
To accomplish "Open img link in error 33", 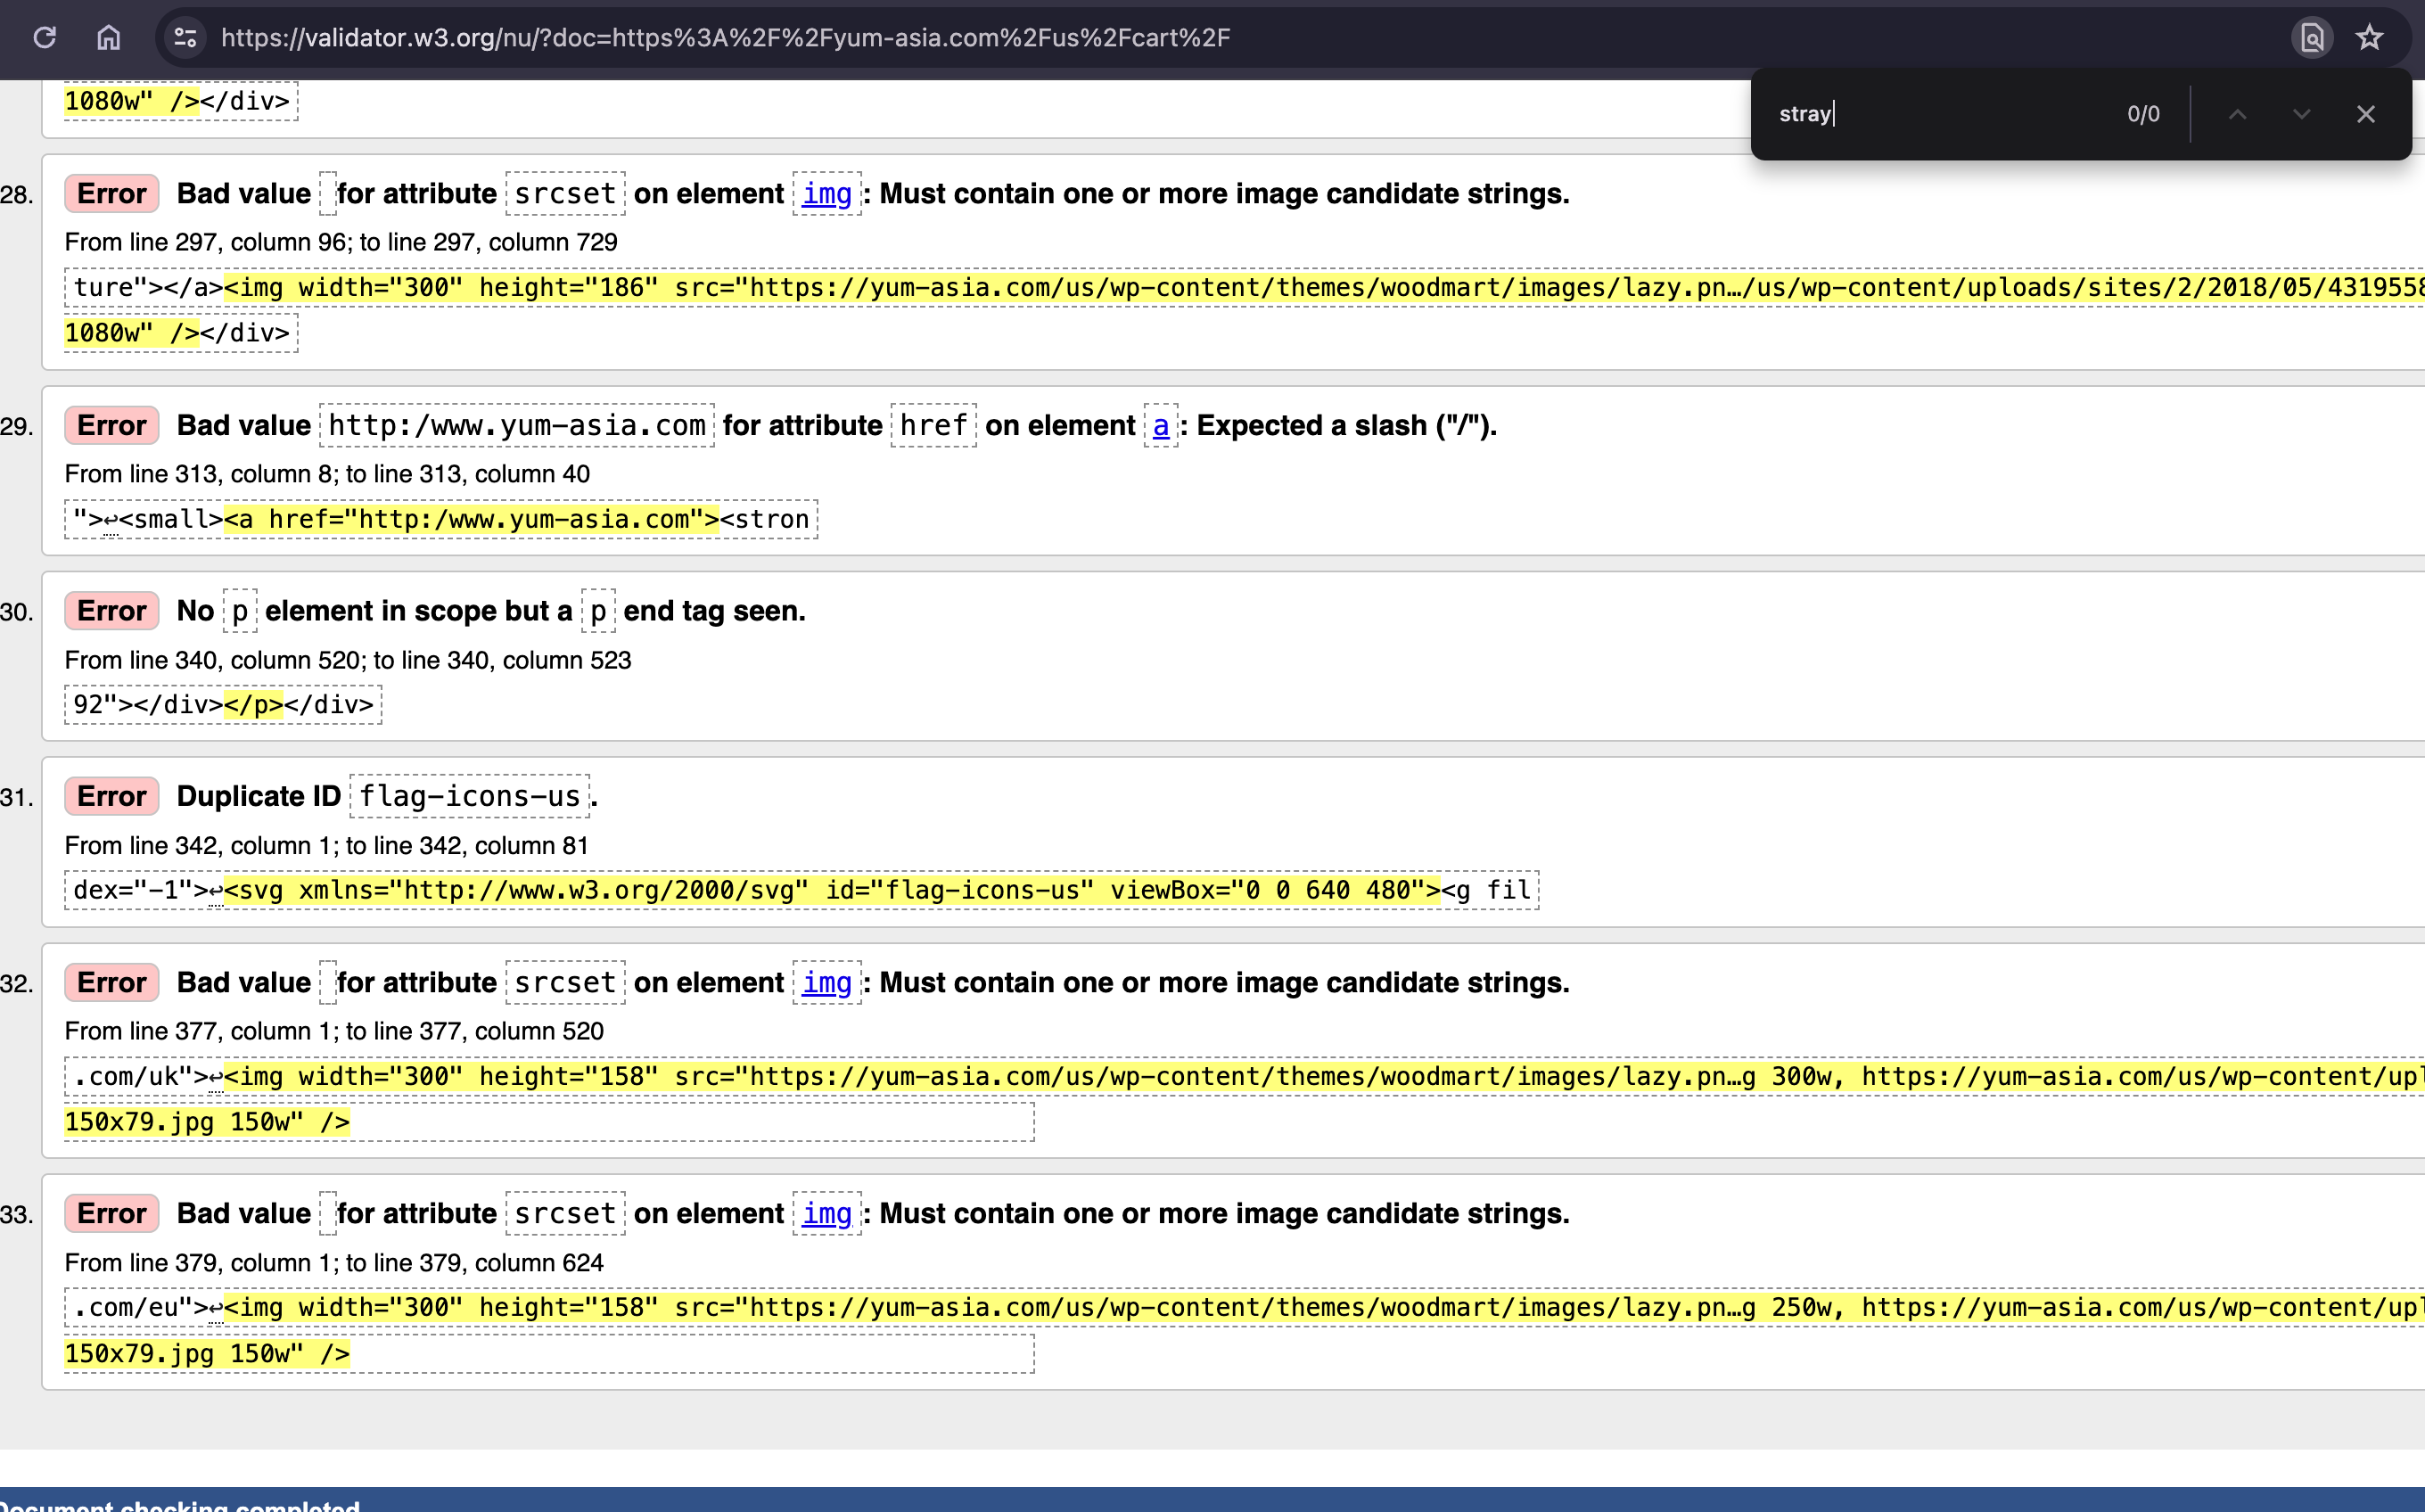I will pyautogui.click(x=826, y=1214).
